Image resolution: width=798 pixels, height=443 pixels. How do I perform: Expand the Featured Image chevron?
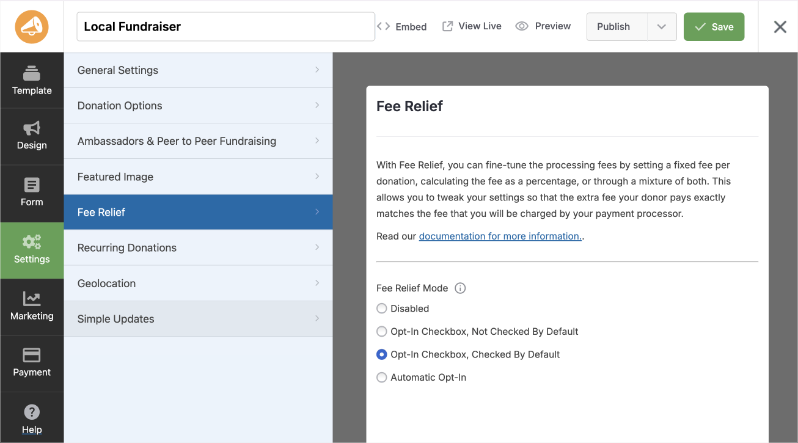click(317, 176)
